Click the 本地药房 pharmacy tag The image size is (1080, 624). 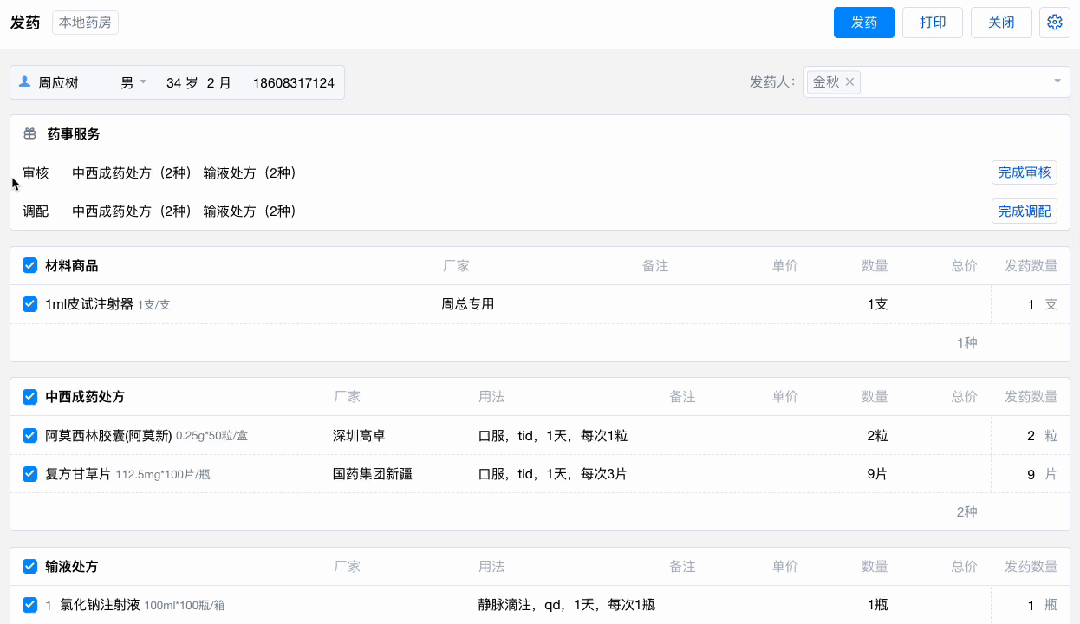pos(86,23)
